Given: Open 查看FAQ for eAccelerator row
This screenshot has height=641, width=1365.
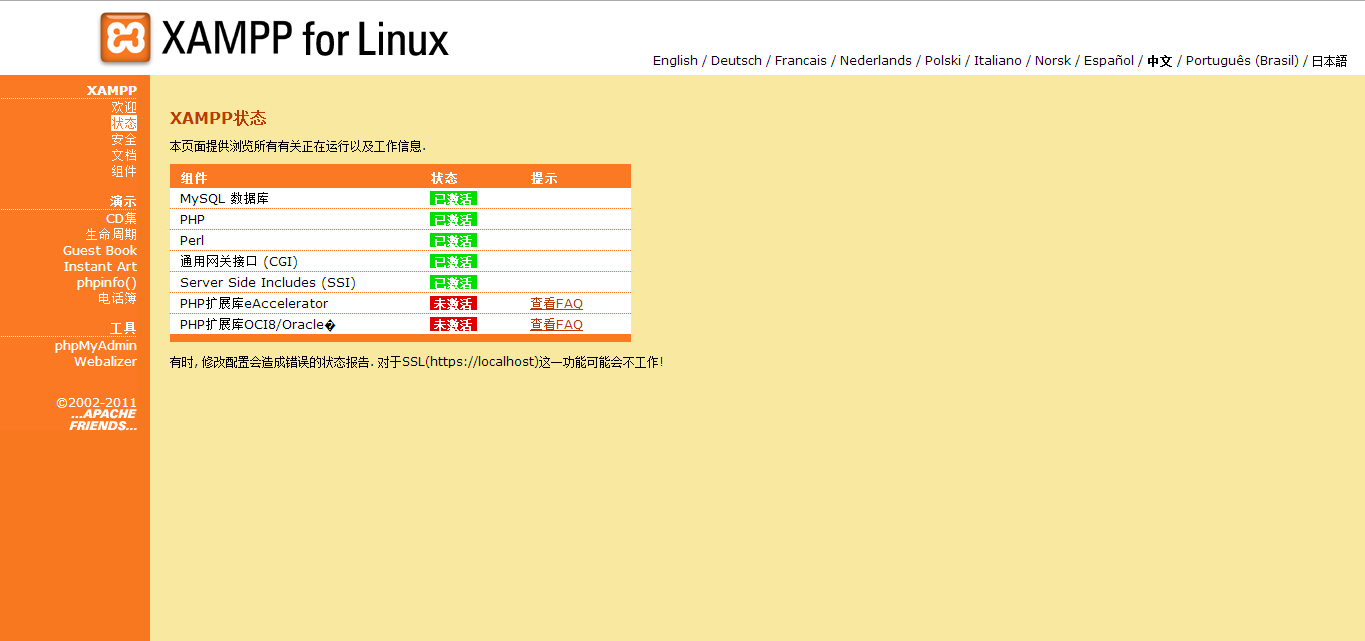Looking at the screenshot, I should tap(556, 303).
